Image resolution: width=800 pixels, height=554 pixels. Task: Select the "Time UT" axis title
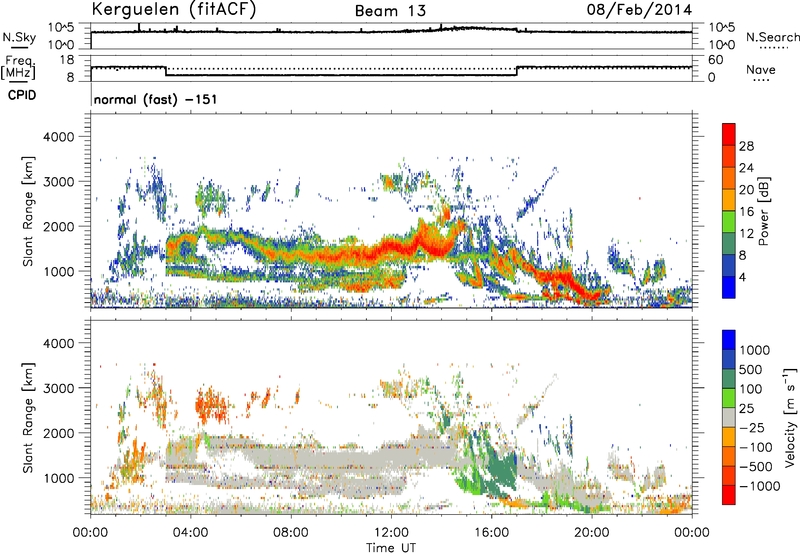click(x=391, y=548)
